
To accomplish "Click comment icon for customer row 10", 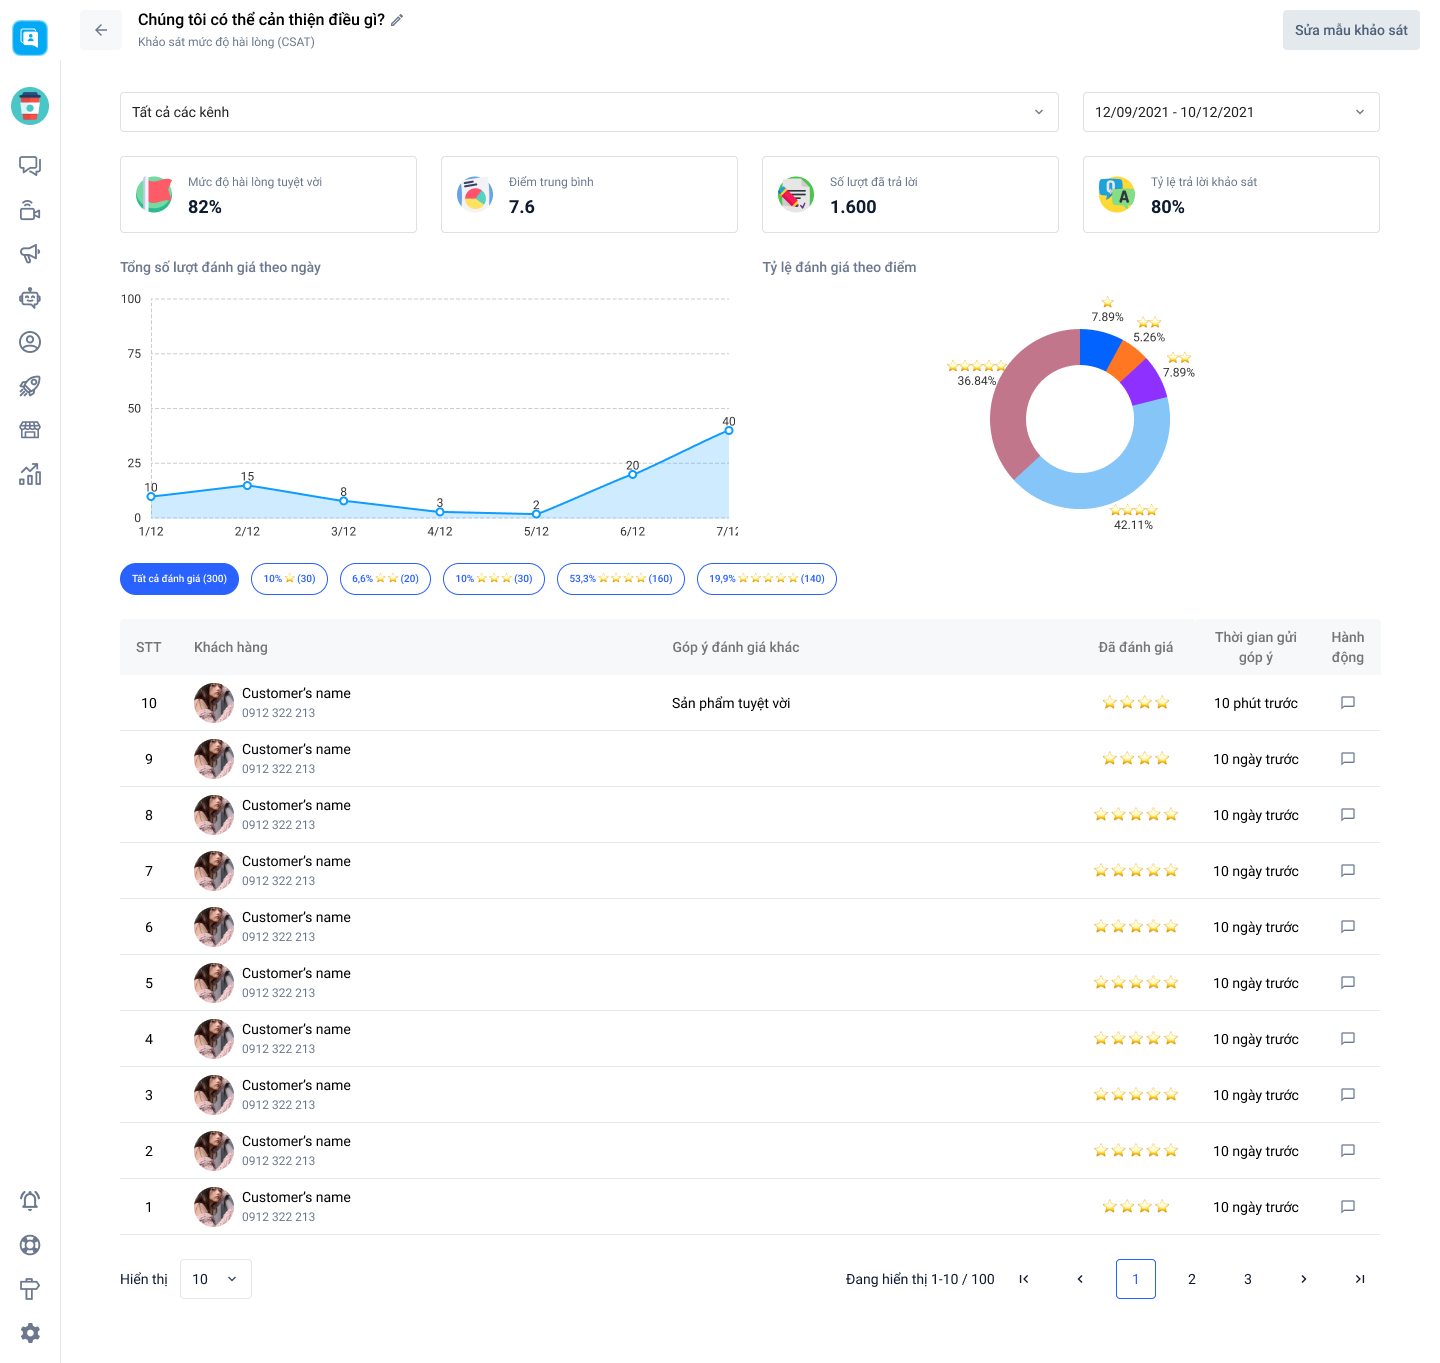I will pos(1347,703).
